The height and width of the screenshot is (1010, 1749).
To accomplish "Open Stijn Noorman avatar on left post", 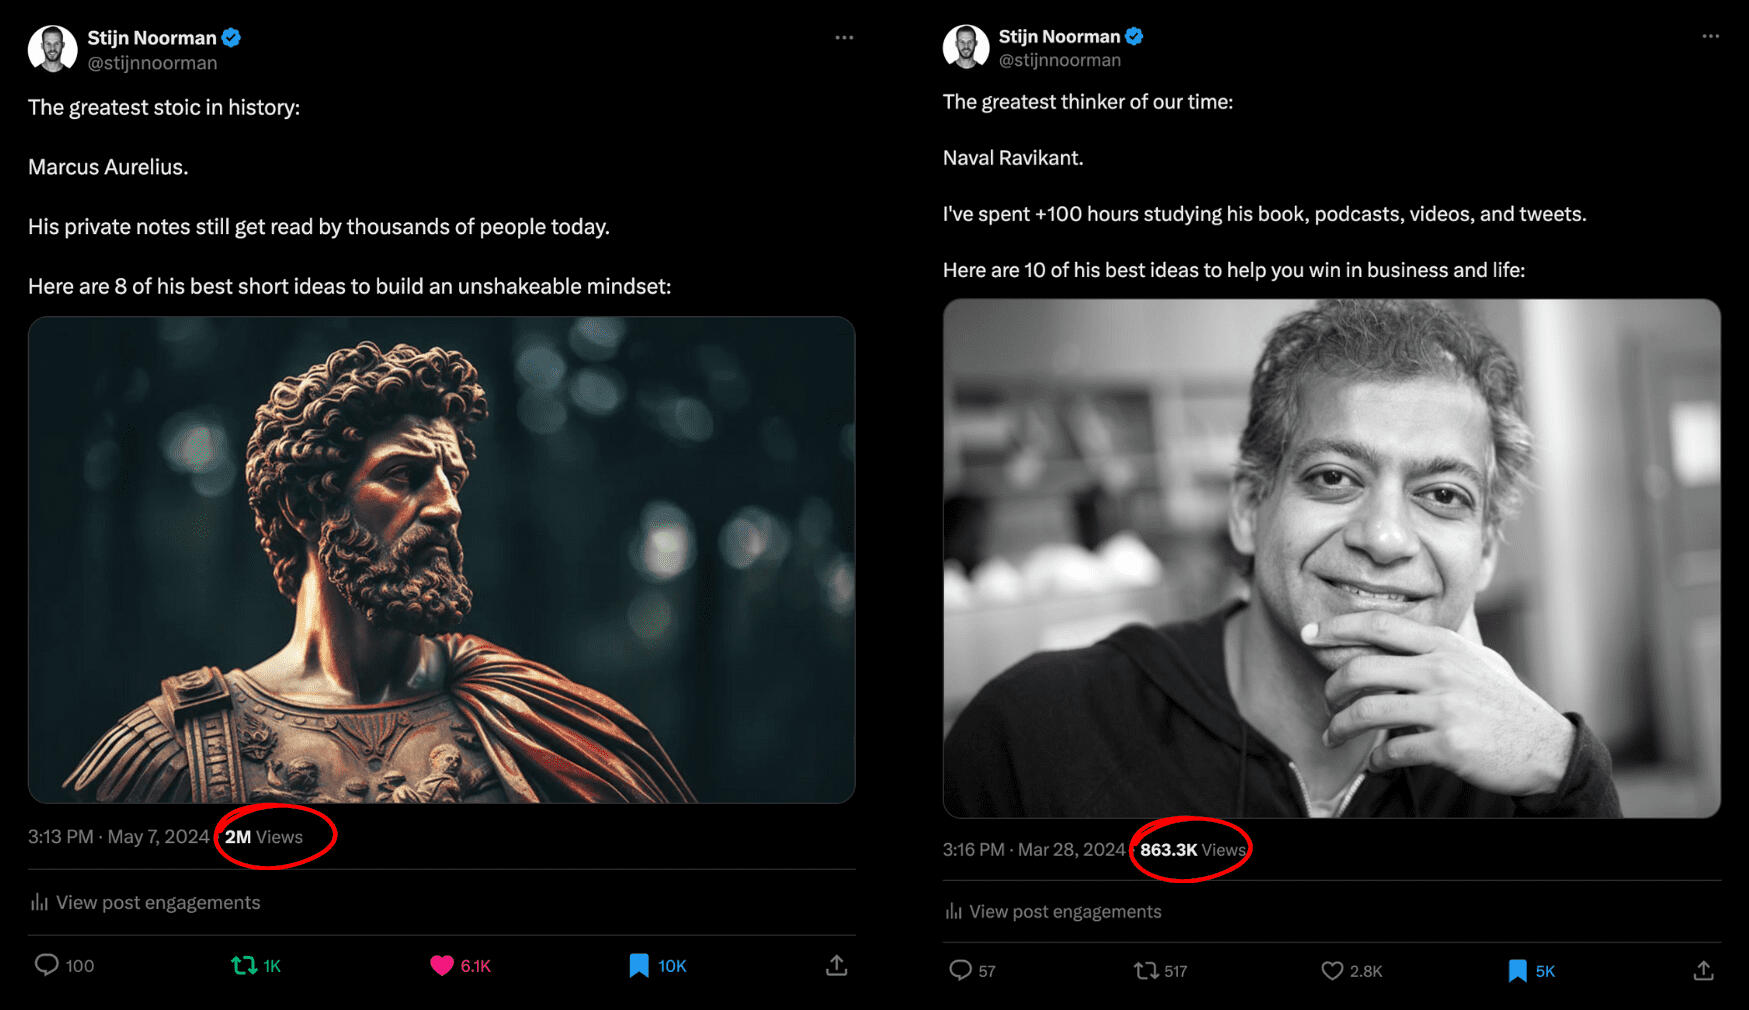I will click(x=53, y=49).
